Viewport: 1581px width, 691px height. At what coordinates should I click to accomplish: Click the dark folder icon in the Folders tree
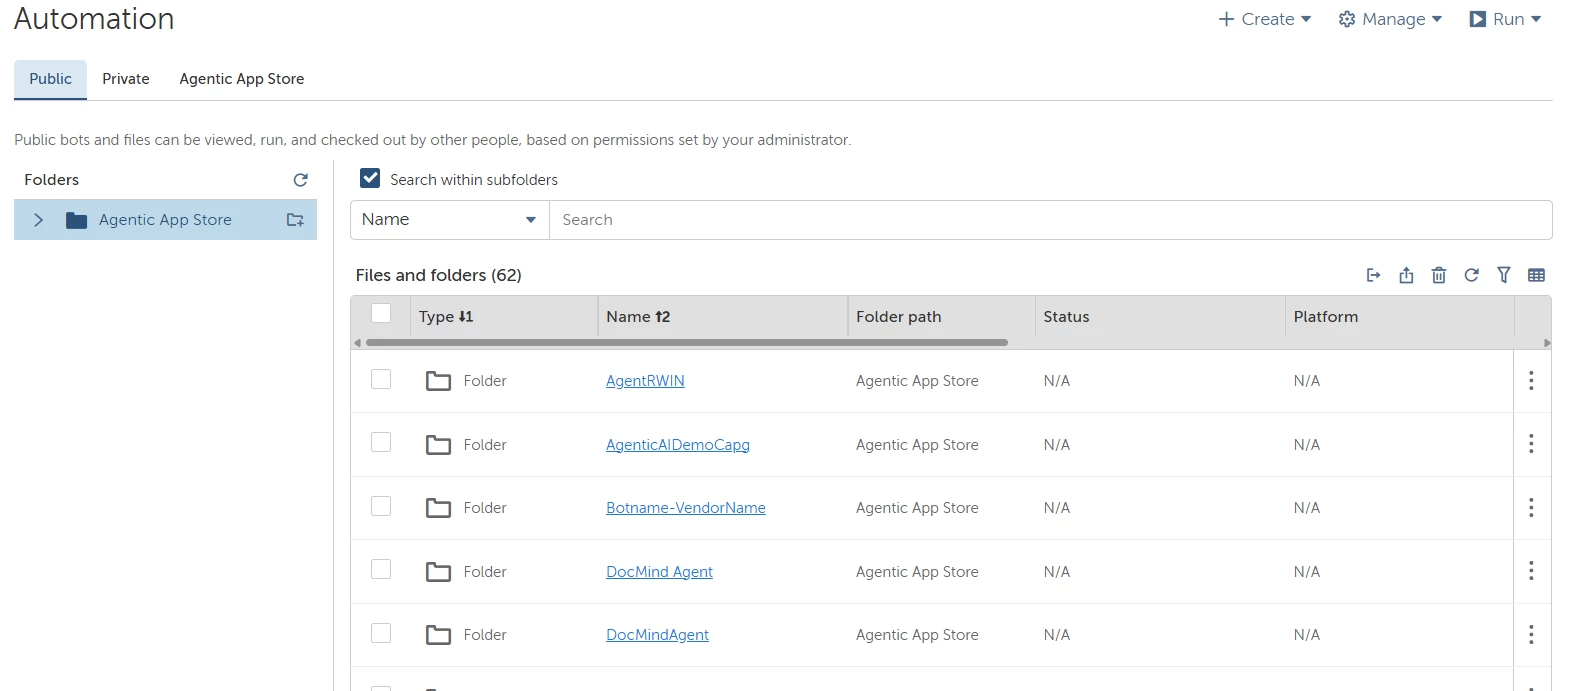pyautogui.click(x=76, y=220)
